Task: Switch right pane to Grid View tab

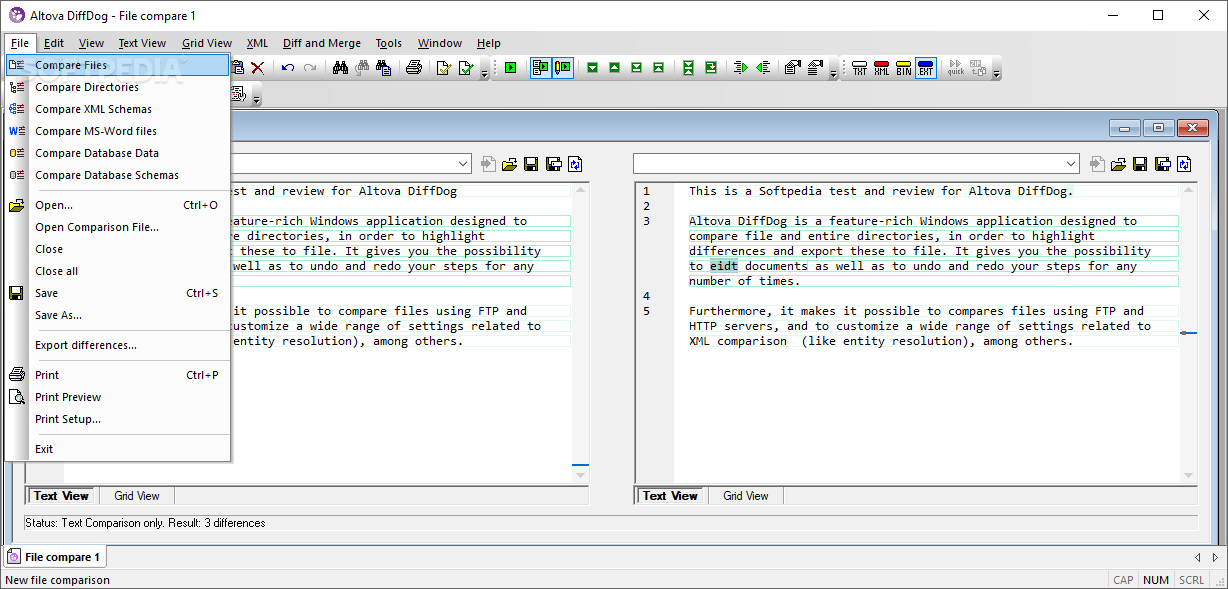Action: click(746, 496)
